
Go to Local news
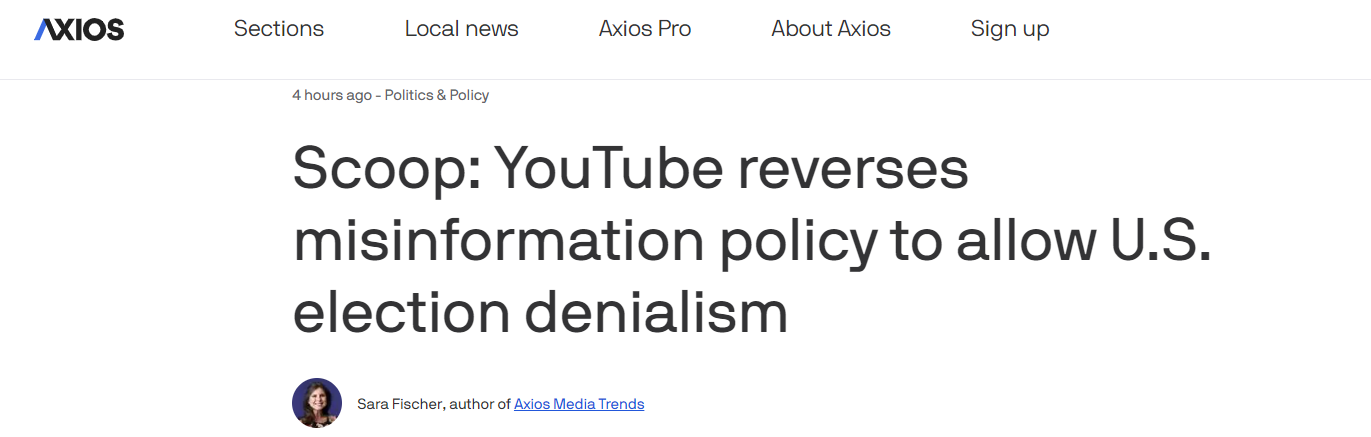(461, 29)
